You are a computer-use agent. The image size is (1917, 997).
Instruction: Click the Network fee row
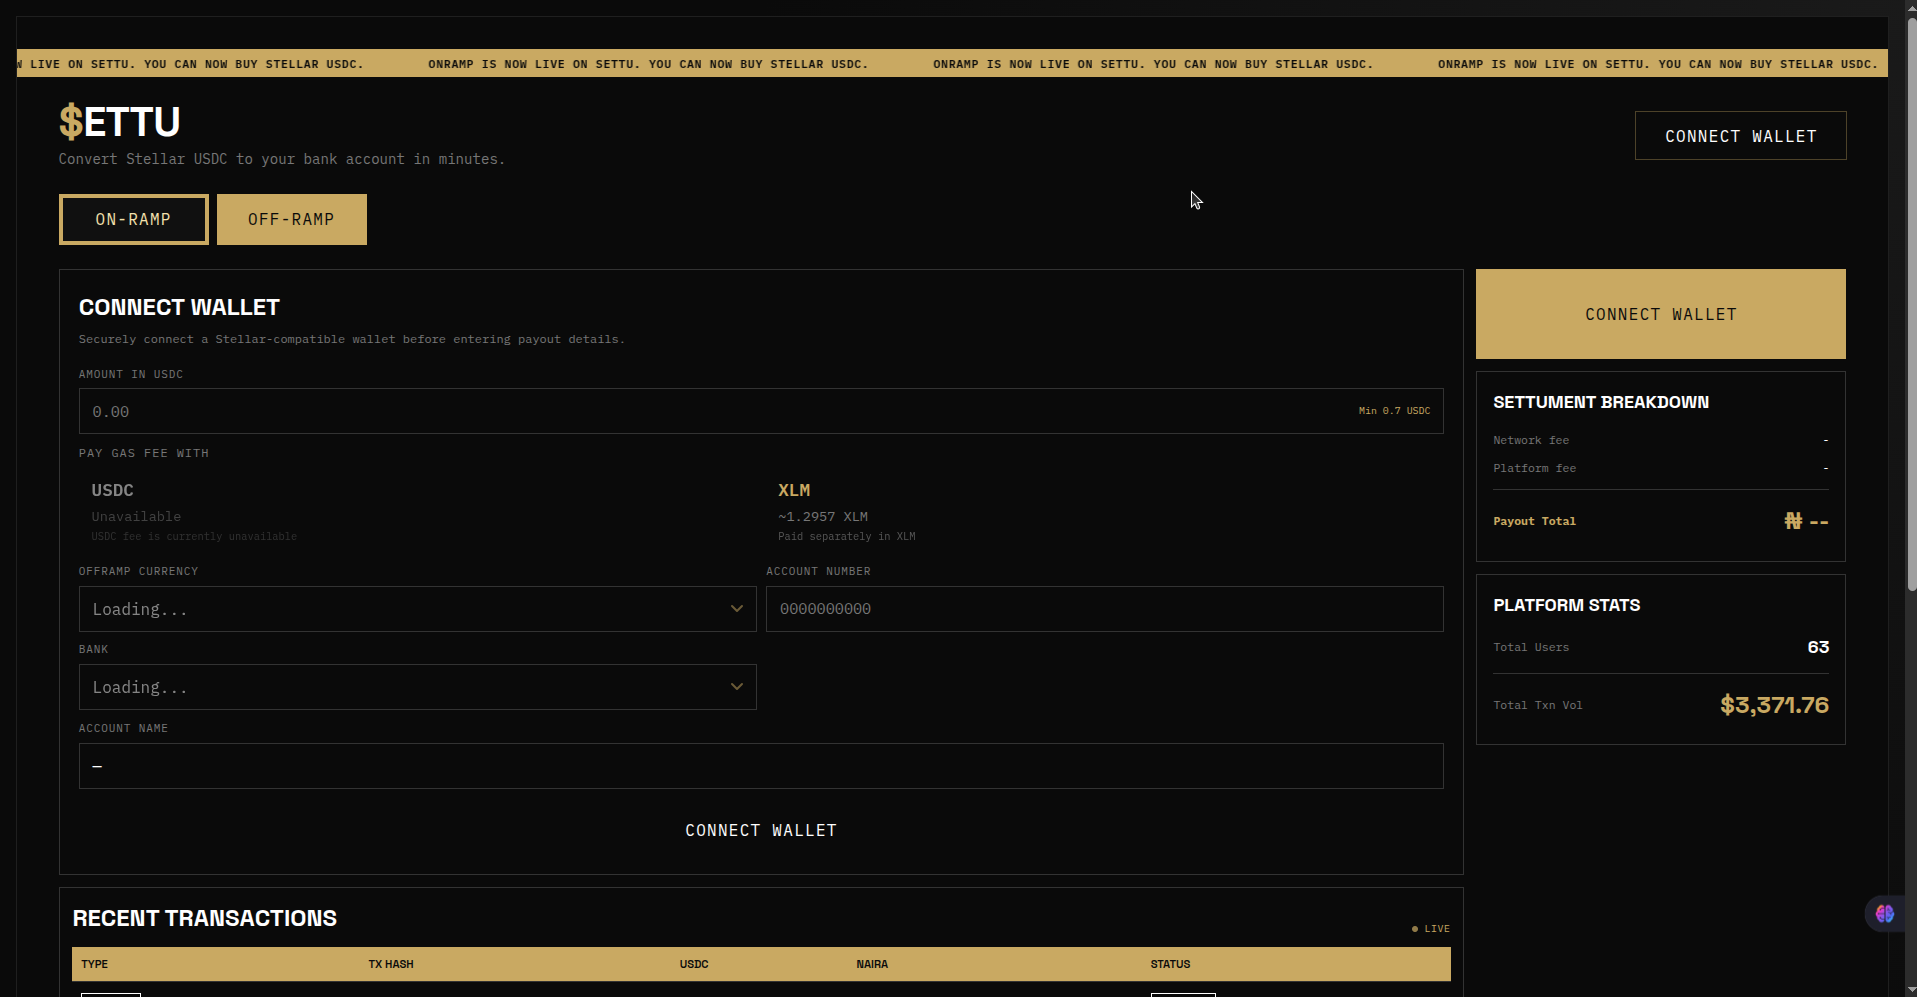tap(1660, 440)
